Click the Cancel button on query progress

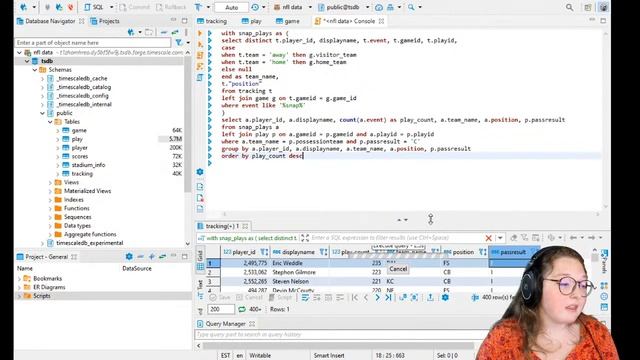point(398,269)
